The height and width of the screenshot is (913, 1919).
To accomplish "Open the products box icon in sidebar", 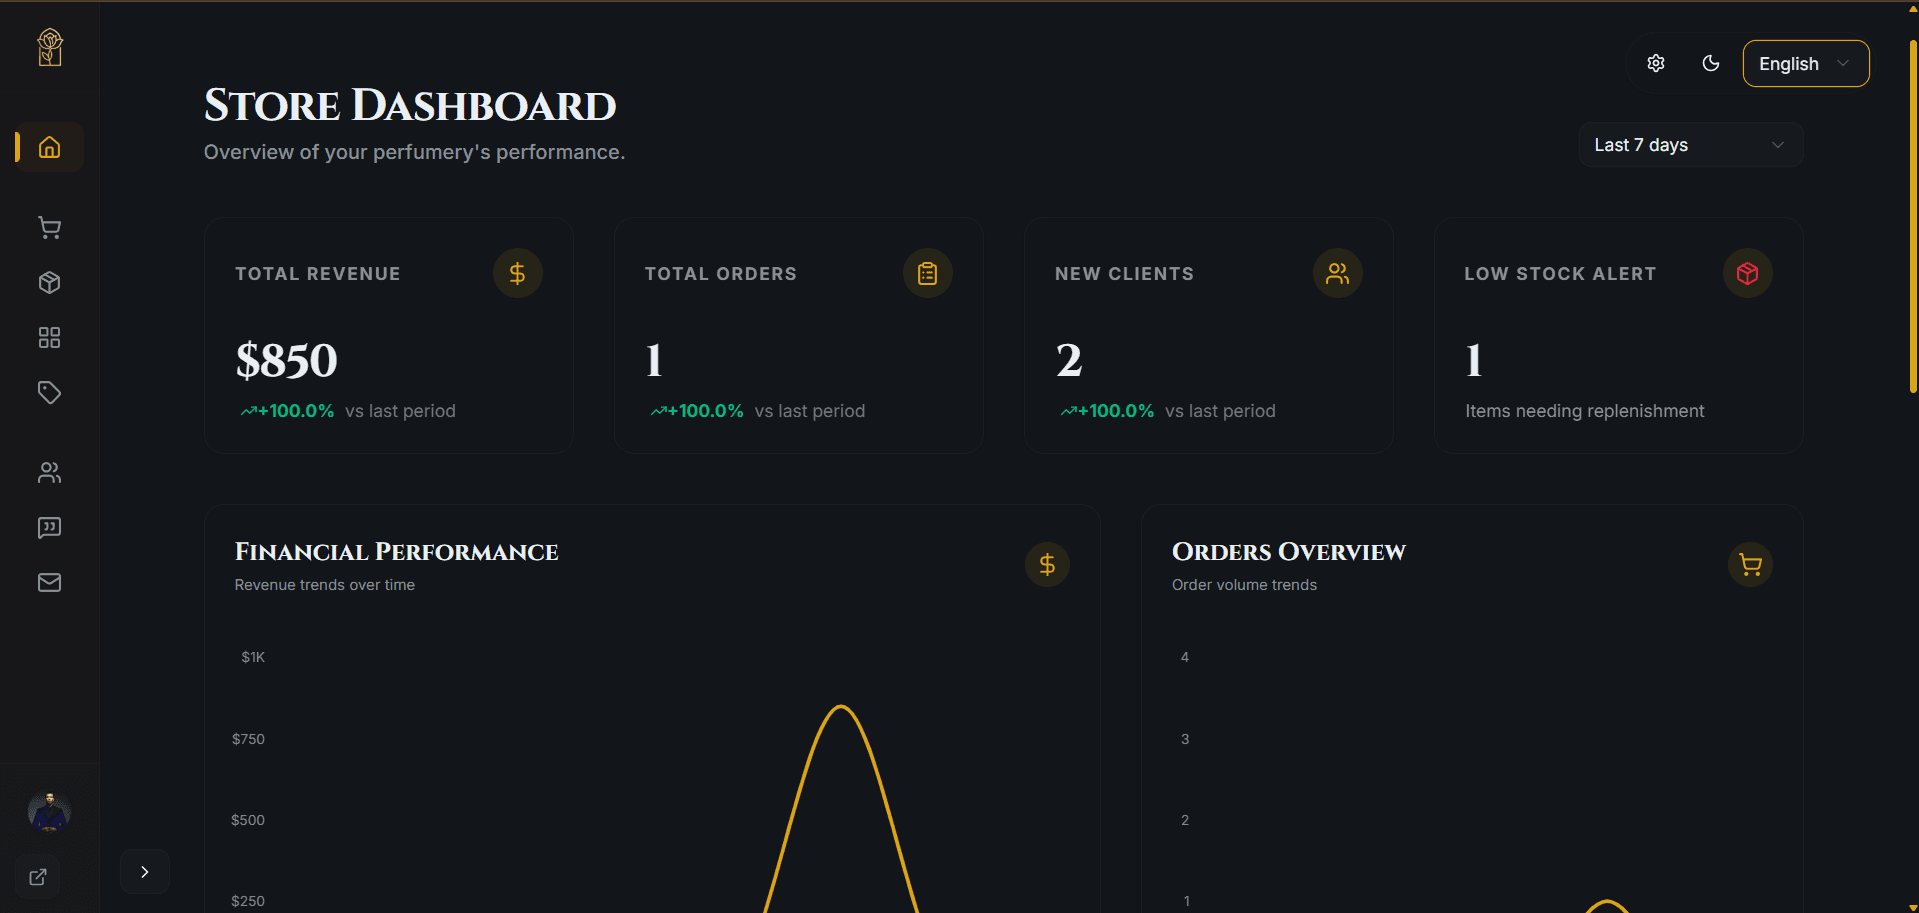I will [49, 283].
